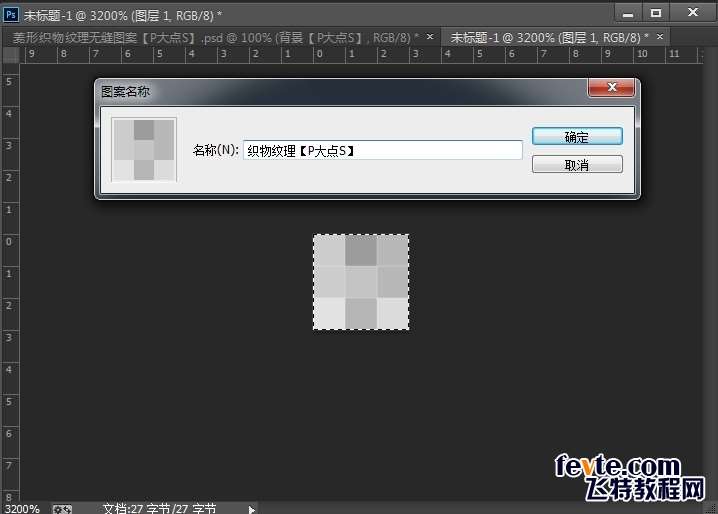Screen dimensions: 718x514
Task: Close the 图案名称 dialog with the red X
Action: [611, 87]
